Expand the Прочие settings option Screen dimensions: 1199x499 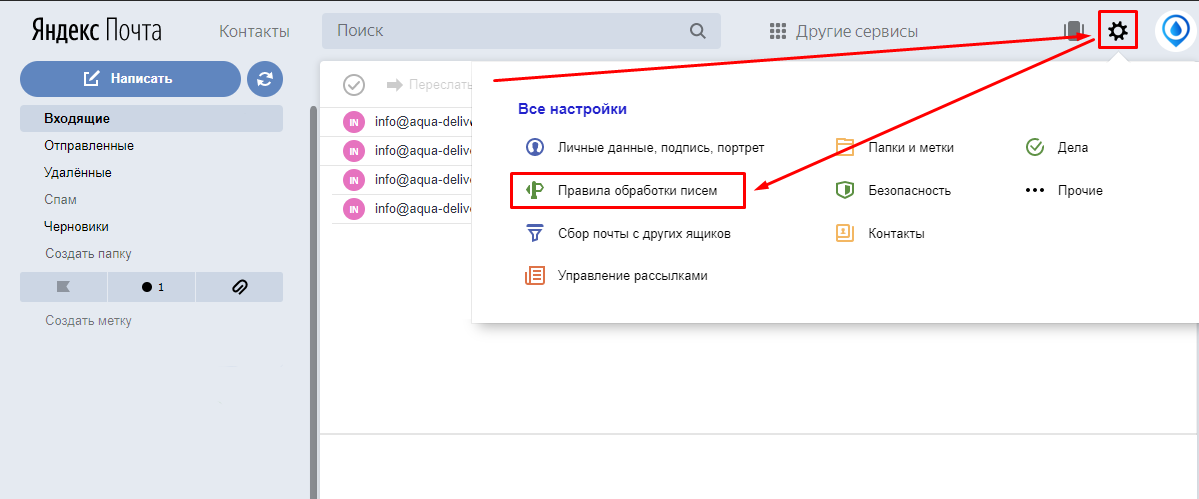(1080, 190)
